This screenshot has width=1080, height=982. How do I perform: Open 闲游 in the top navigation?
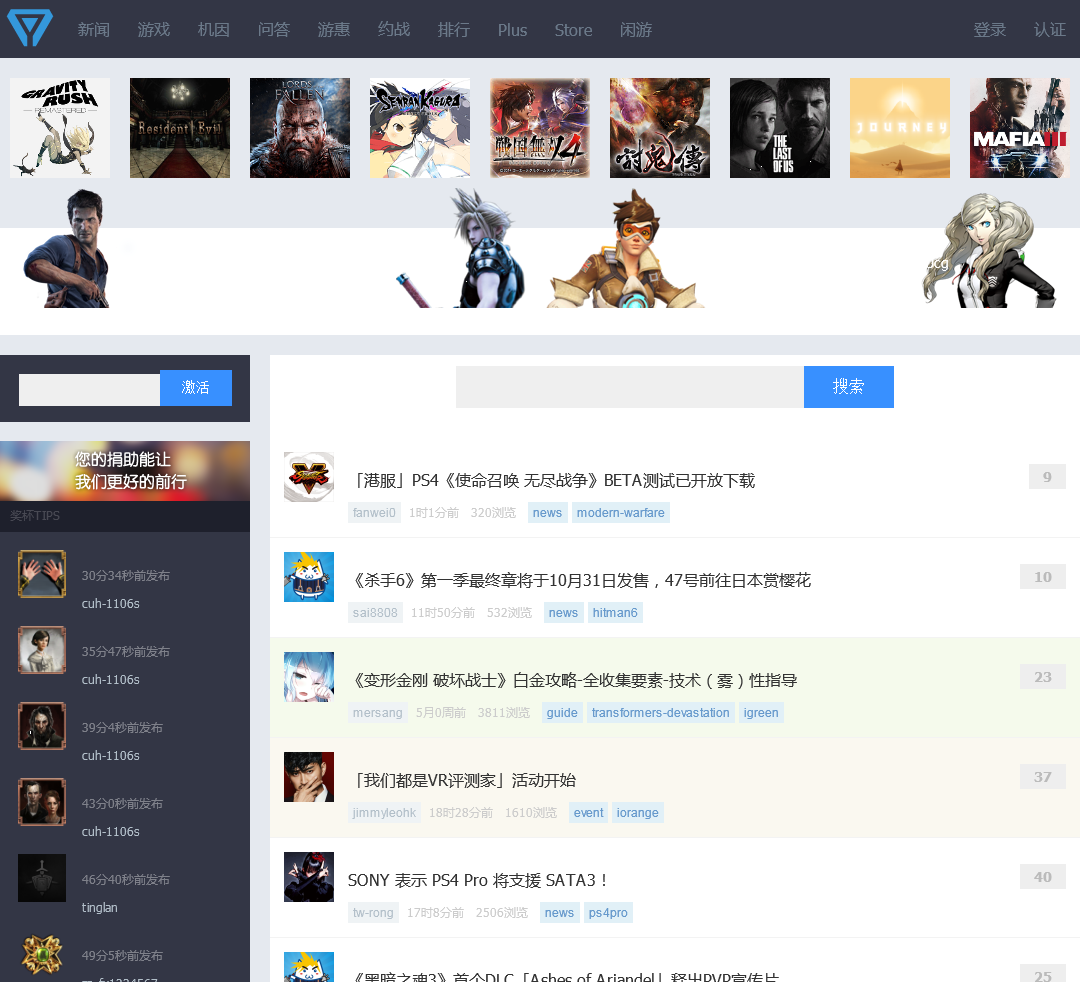[636, 30]
